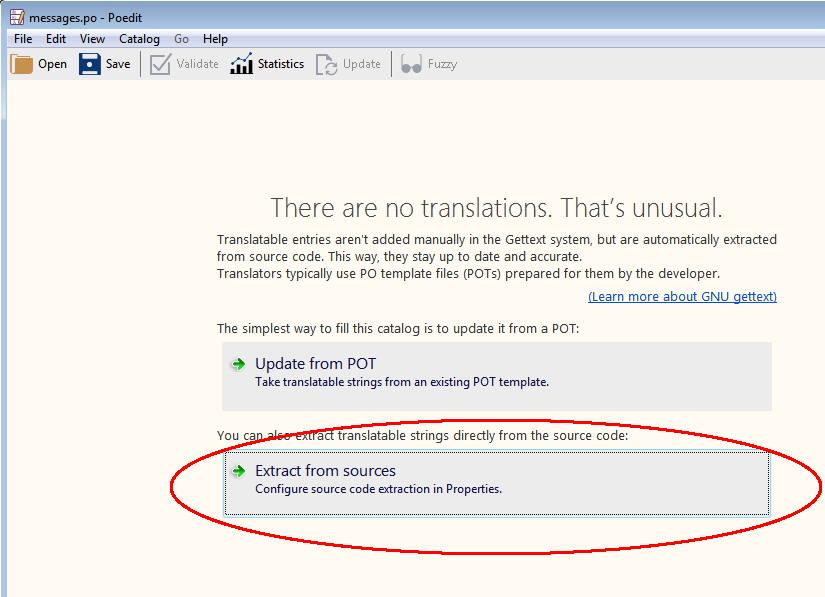Click green arrow beside Update from POT

point(238,364)
